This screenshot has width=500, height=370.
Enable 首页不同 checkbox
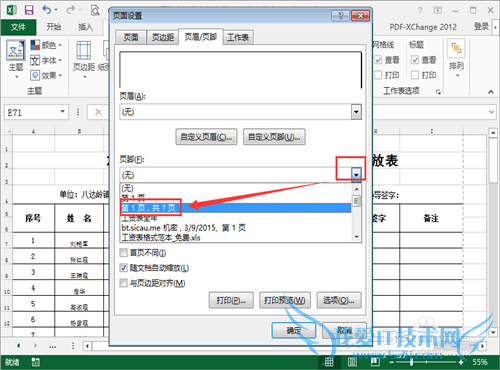point(124,253)
